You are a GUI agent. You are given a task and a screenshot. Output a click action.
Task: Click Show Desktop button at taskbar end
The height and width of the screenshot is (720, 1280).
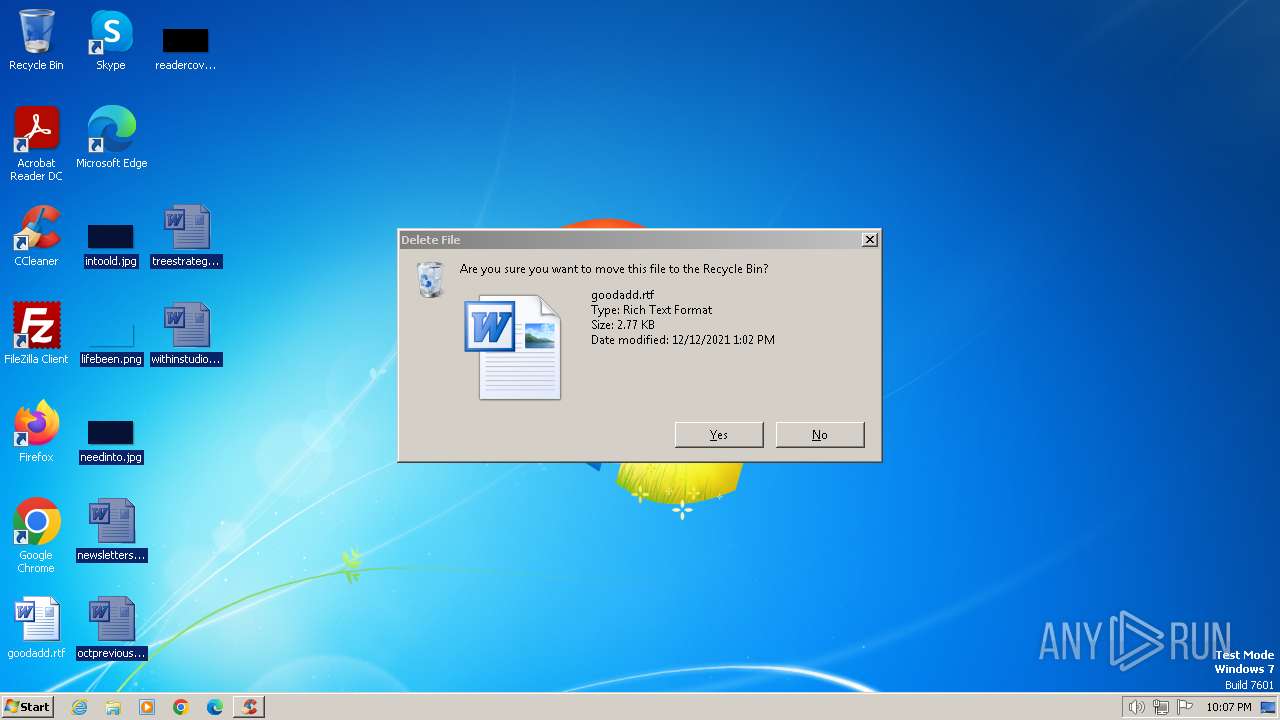click(x=1269, y=707)
